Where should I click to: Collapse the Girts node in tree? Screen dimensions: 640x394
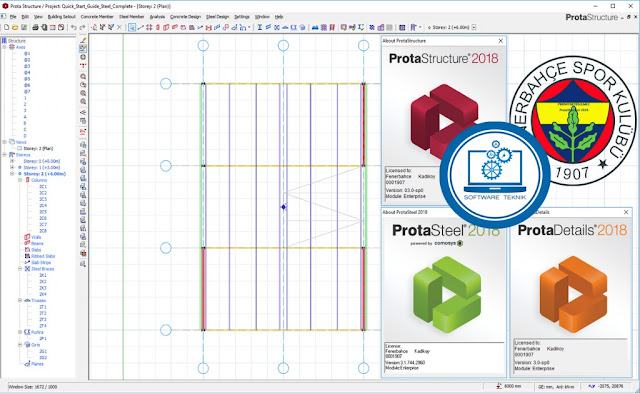tap(20, 345)
